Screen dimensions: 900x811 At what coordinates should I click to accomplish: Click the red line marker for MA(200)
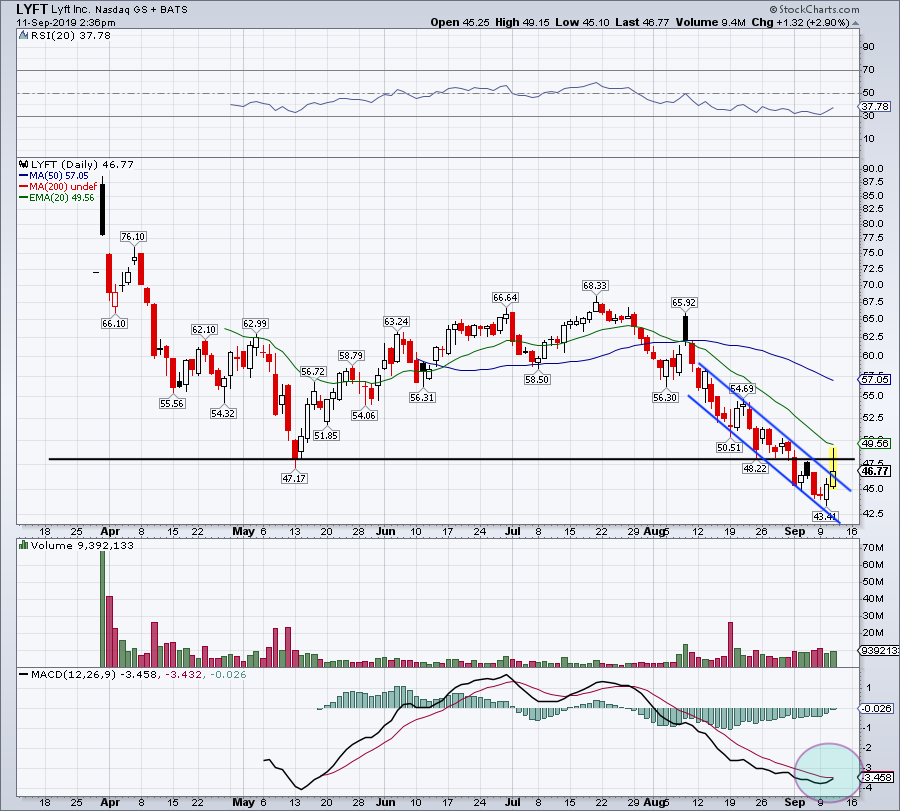24,187
